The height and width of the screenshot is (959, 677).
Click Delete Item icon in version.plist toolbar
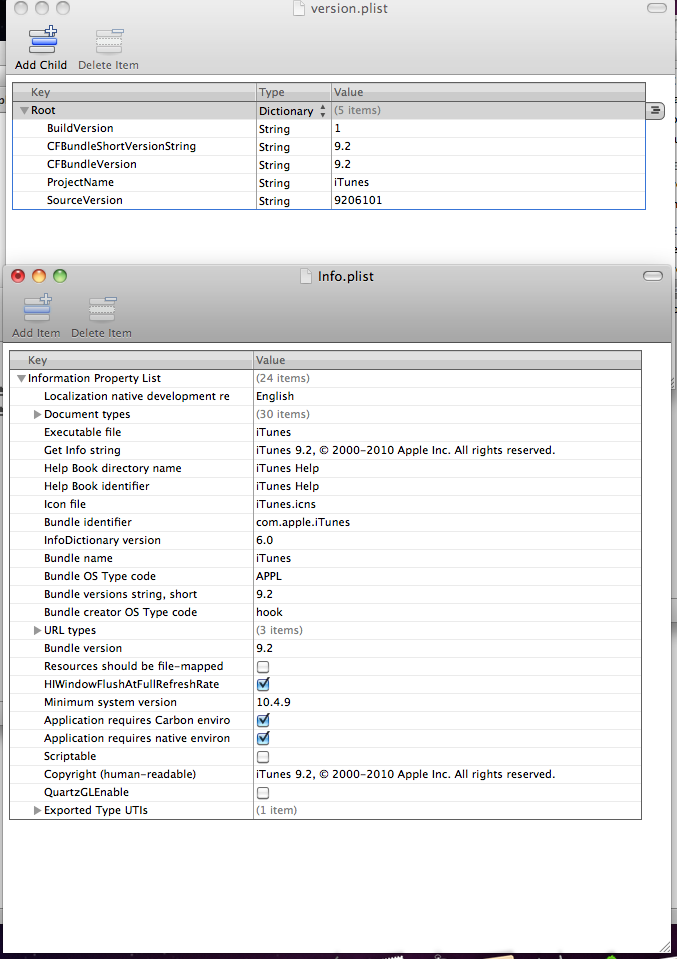pos(109,41)
